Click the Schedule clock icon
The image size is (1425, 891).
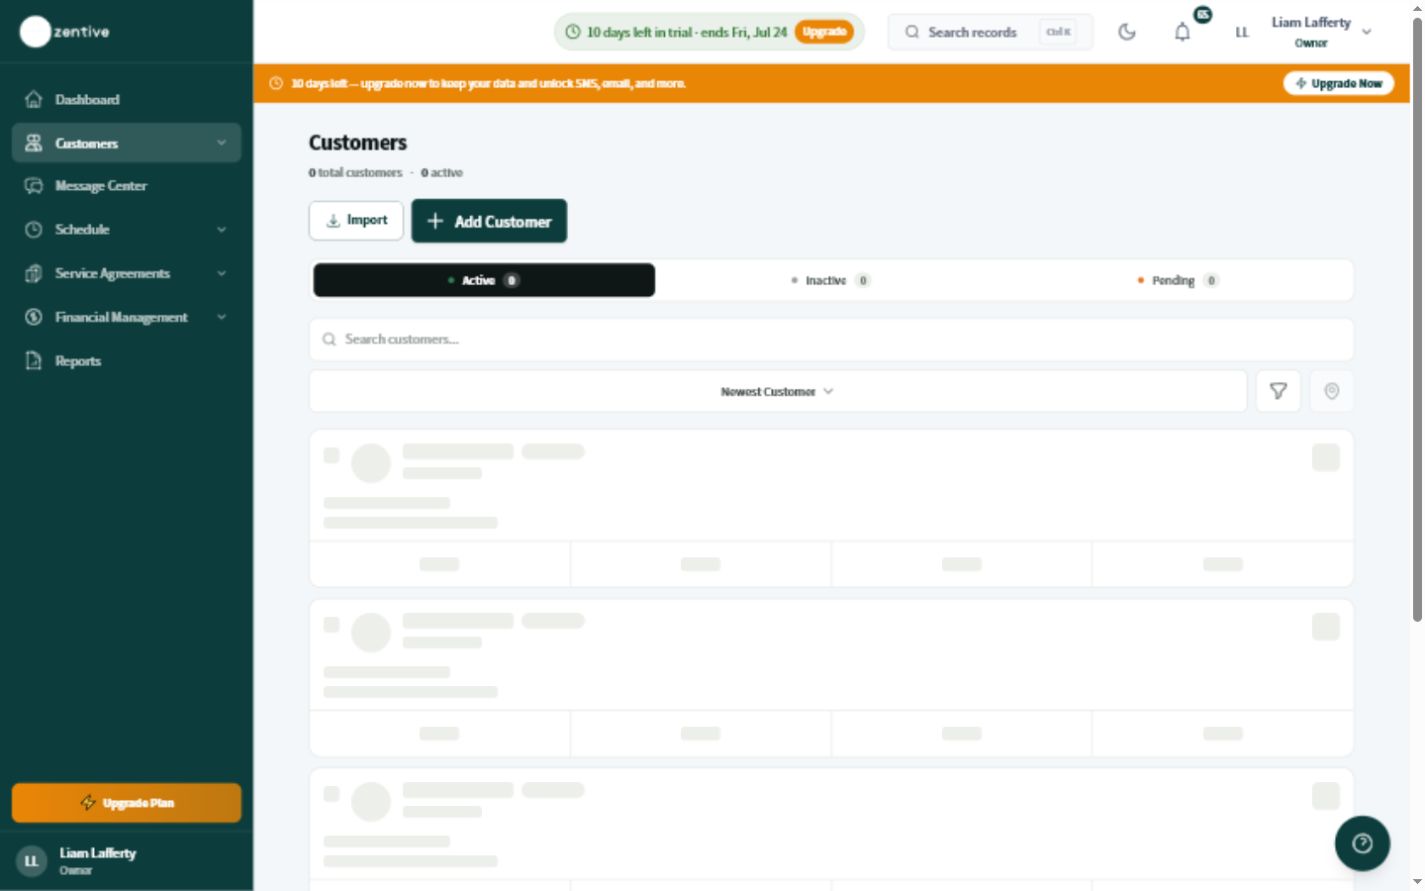(x=34, y=229)
